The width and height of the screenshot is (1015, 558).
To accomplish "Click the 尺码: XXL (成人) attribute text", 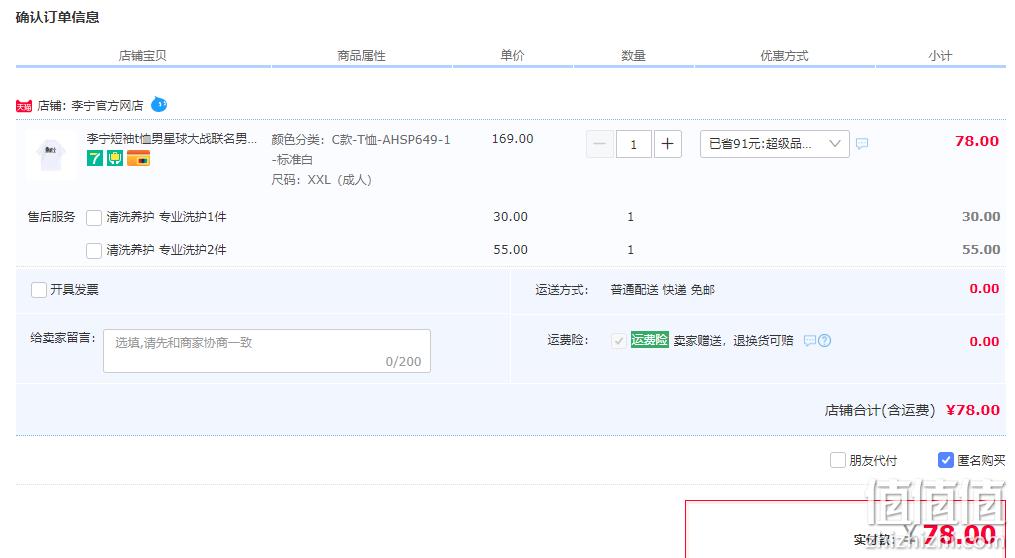I will tap(321, 180).
